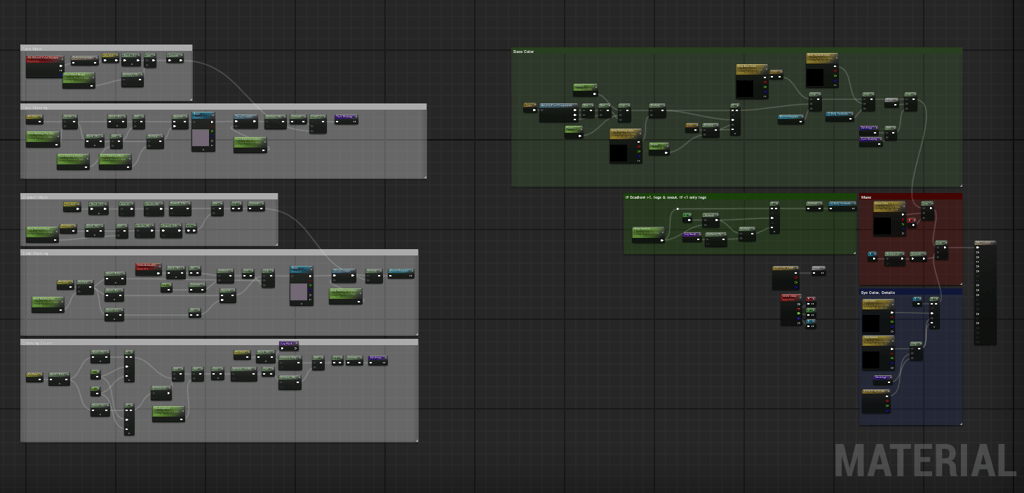Grab the Base Color comment box resize corner
Image resolution: width=1024 pixels, height=493 pixels.
coord(960,184)
